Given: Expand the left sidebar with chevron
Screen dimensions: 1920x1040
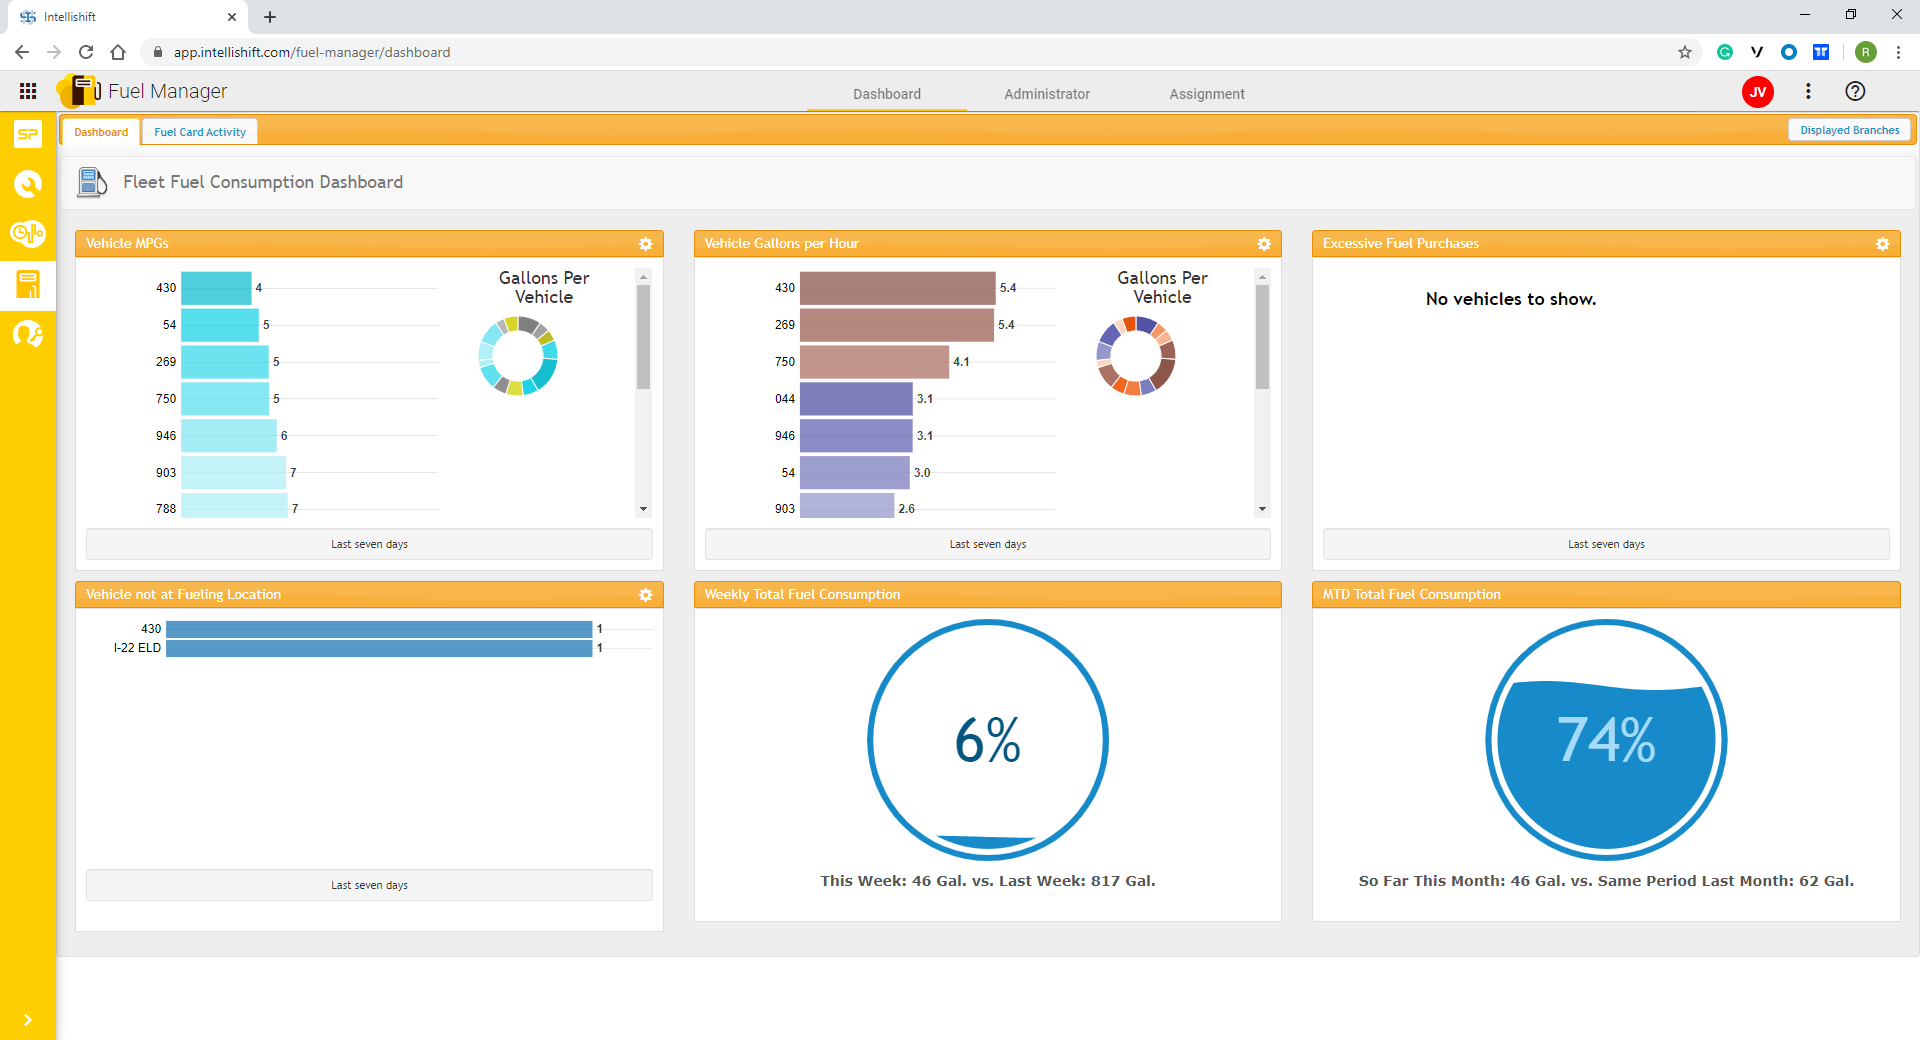Looking at the screenshot, I should 28,1020.
